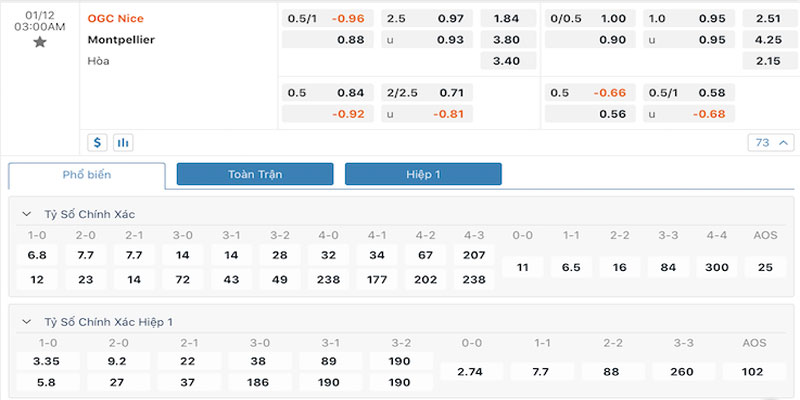Switch to the Phổ biến tab

tap(87, 174)
